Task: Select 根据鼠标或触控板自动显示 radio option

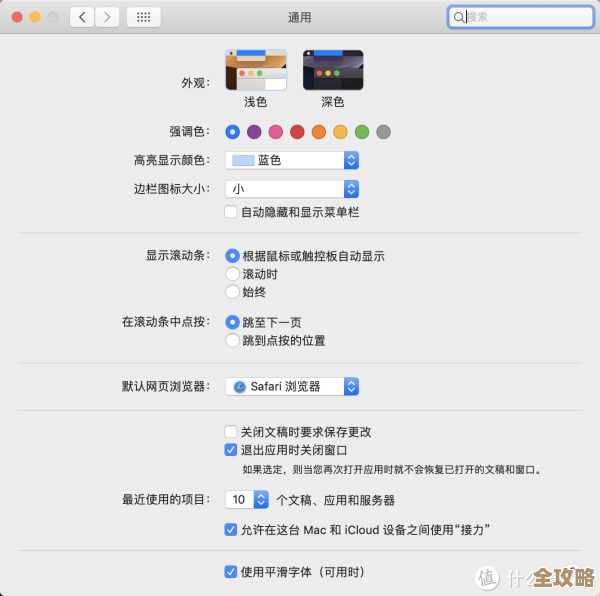Action: pyautogui.click(x=233, y=256)
